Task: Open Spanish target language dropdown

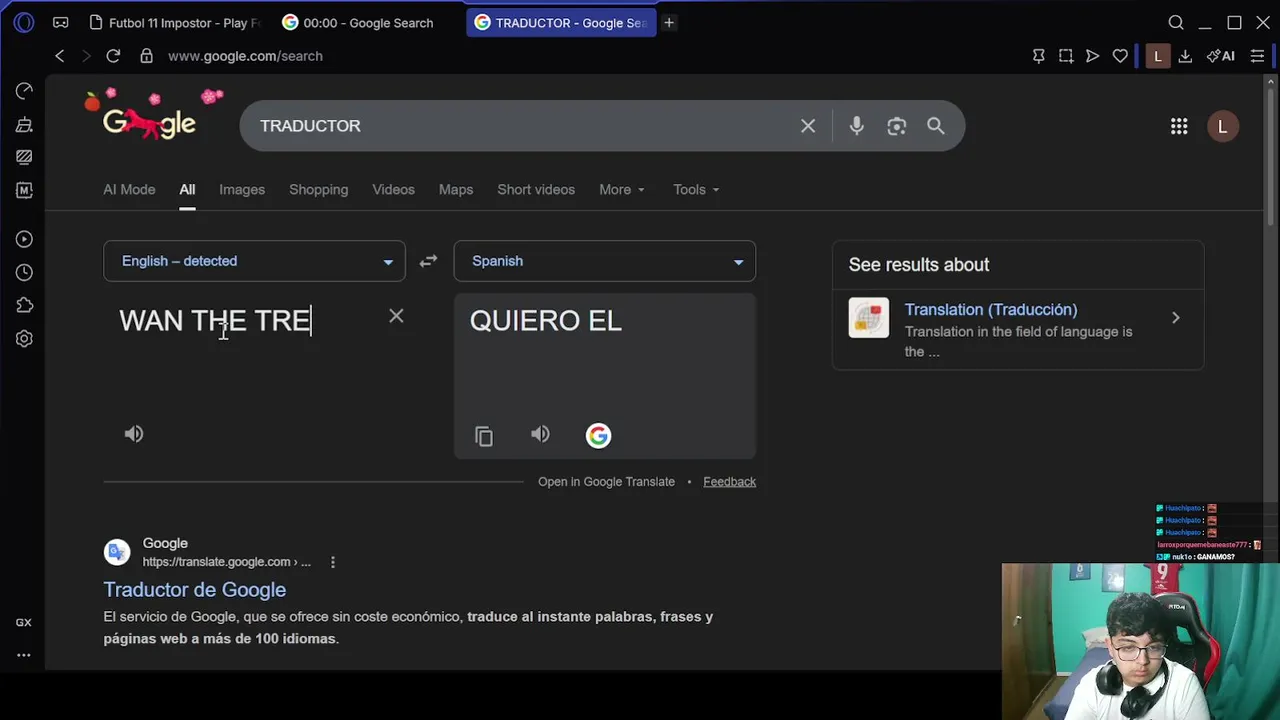Action: point(605,261)
